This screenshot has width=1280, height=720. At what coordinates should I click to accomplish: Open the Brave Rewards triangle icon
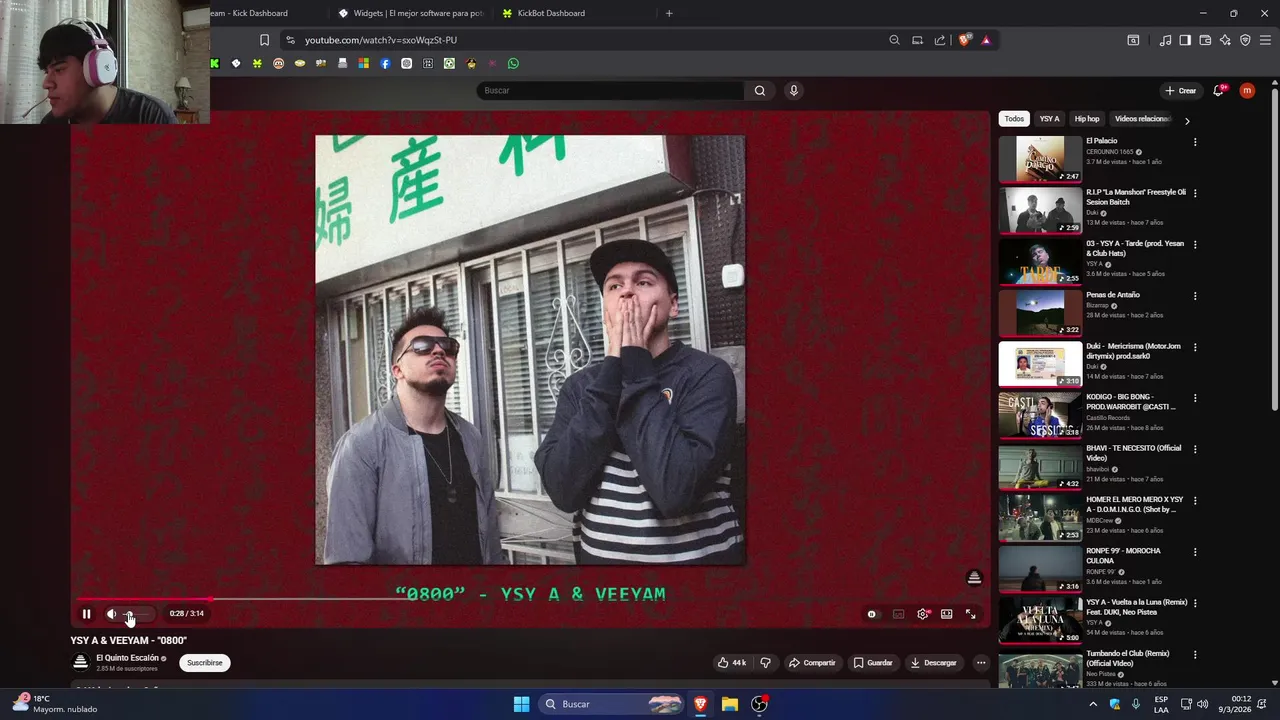[x=986, y=40]
